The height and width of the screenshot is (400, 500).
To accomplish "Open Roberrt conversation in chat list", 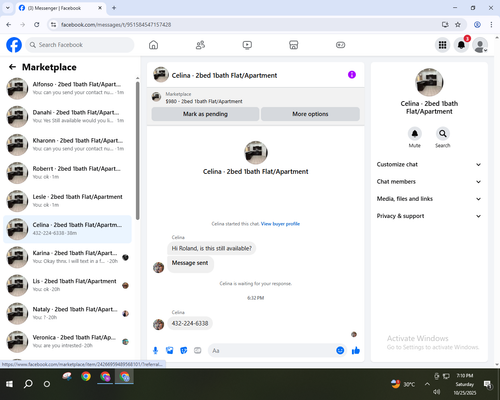I will [67, 173].
